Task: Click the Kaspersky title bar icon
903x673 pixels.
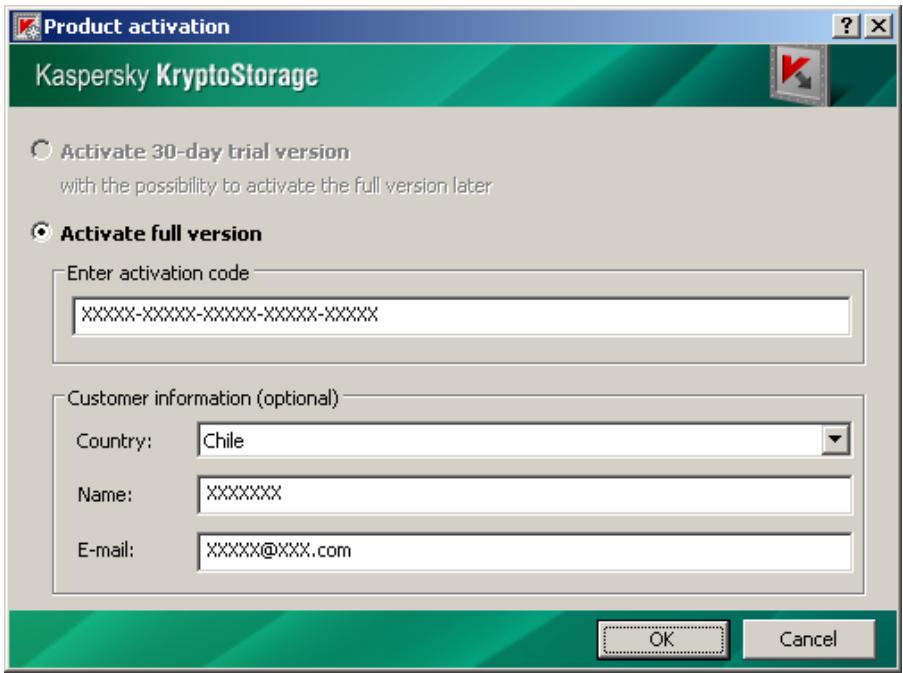Action: 27,26
